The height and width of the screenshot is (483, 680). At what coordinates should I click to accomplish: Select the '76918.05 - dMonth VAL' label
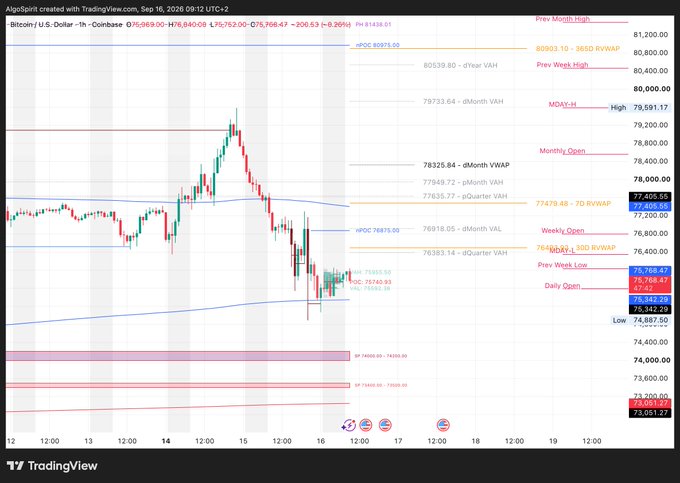(x=462, y=229)
